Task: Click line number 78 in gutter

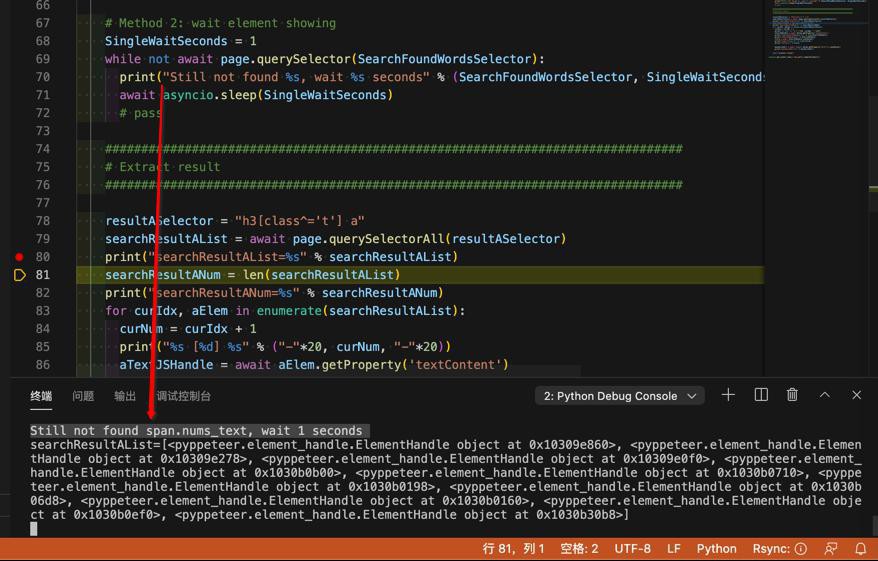Action: point(43,221)
